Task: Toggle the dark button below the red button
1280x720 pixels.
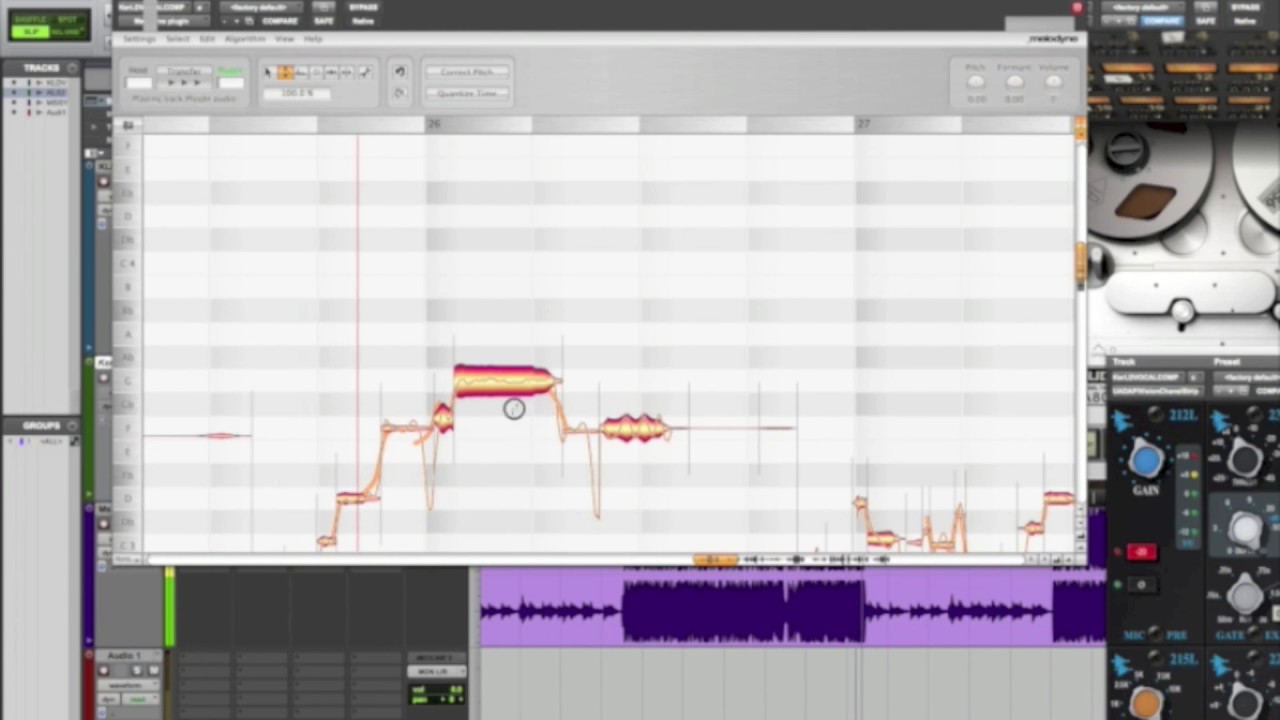Action: tap(1141, 584)
